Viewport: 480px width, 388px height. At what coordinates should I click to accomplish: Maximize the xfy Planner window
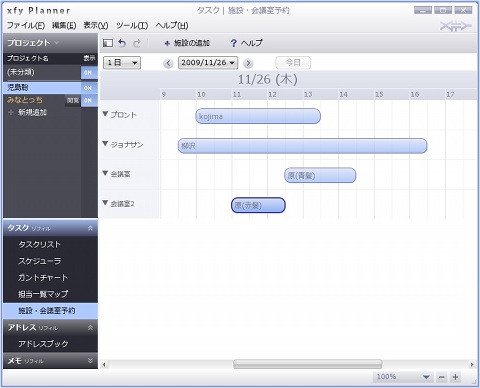click(443, 10)
